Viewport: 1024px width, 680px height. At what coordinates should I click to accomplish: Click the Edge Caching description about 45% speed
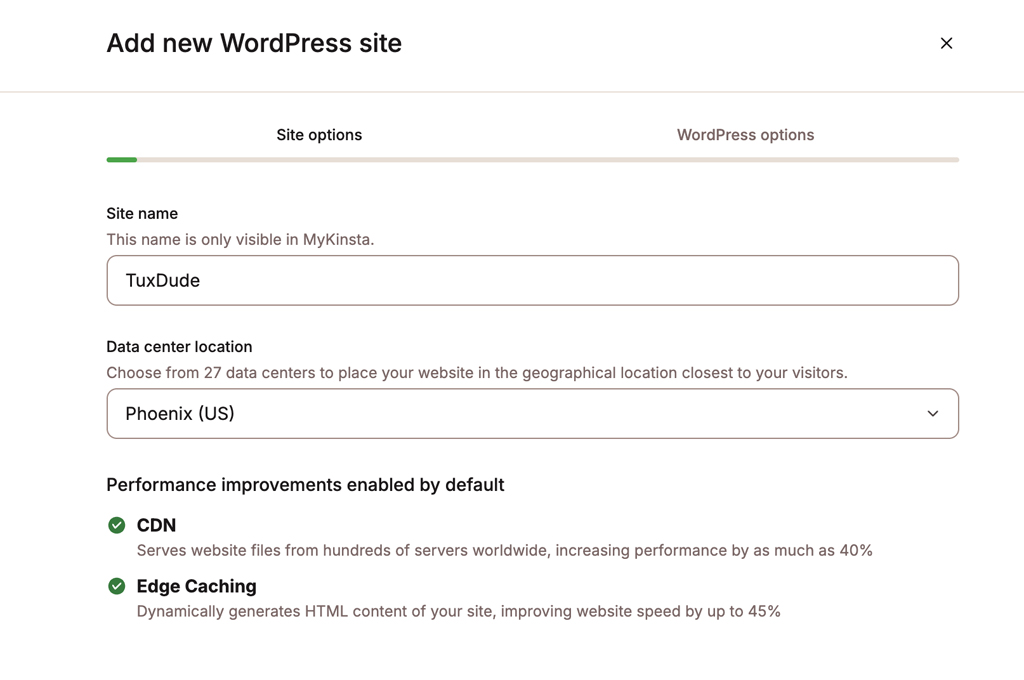point(458,611)
